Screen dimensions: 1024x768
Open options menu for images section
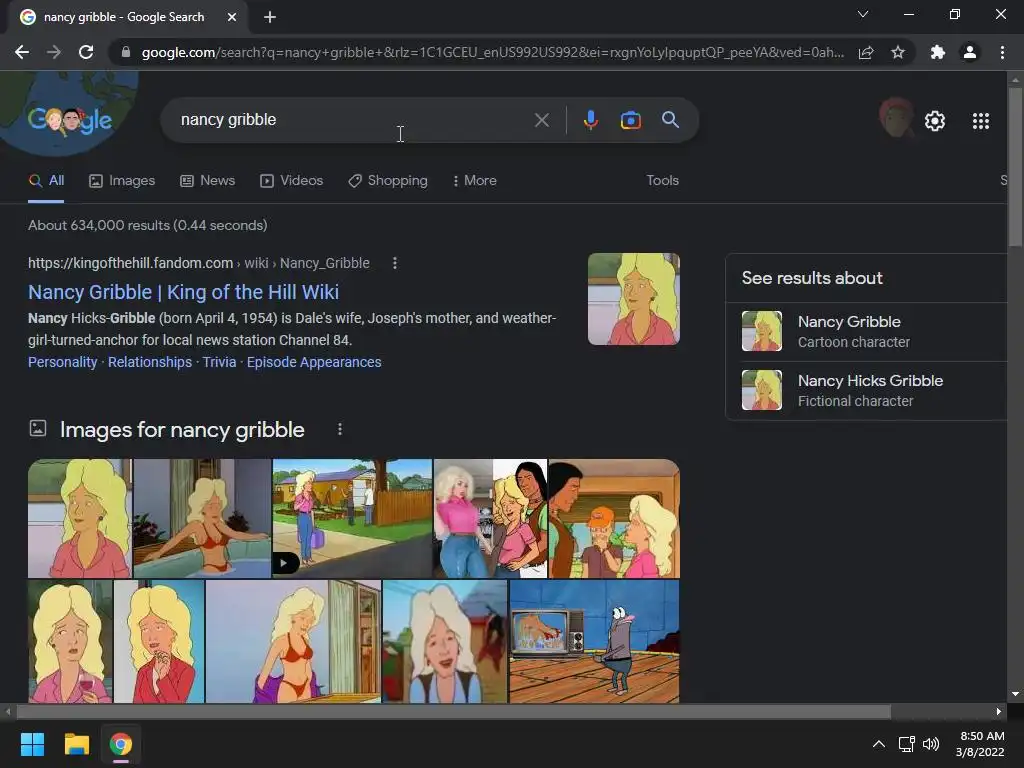(x=340, y=429)
